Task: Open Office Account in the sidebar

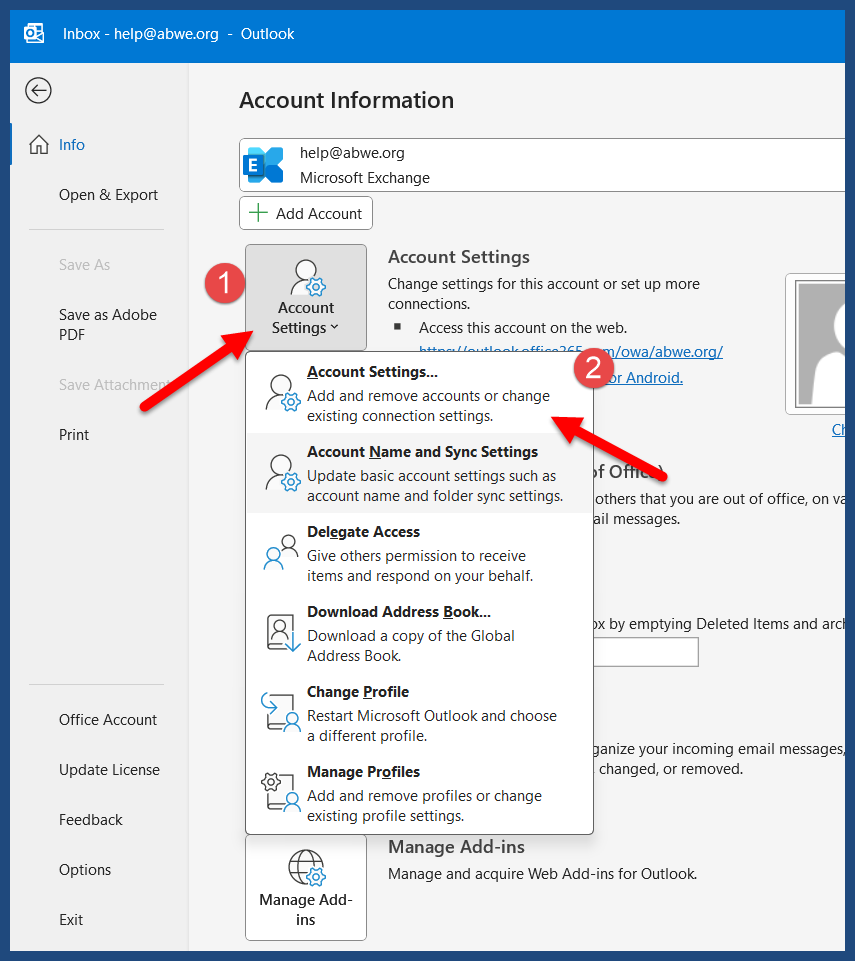Action: (x=108, y=720)
